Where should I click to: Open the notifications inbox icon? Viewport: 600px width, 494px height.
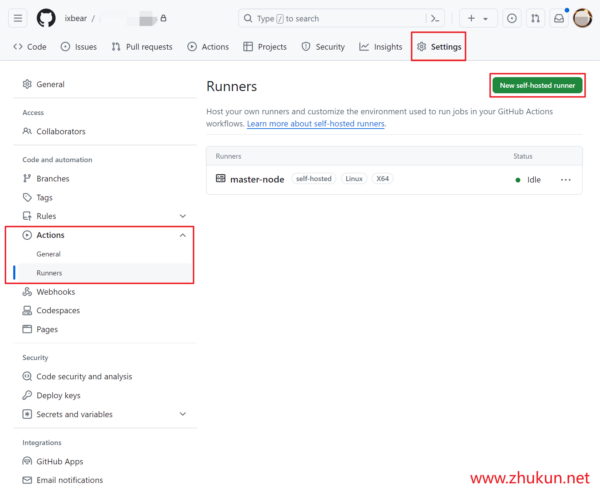point(559,18)
